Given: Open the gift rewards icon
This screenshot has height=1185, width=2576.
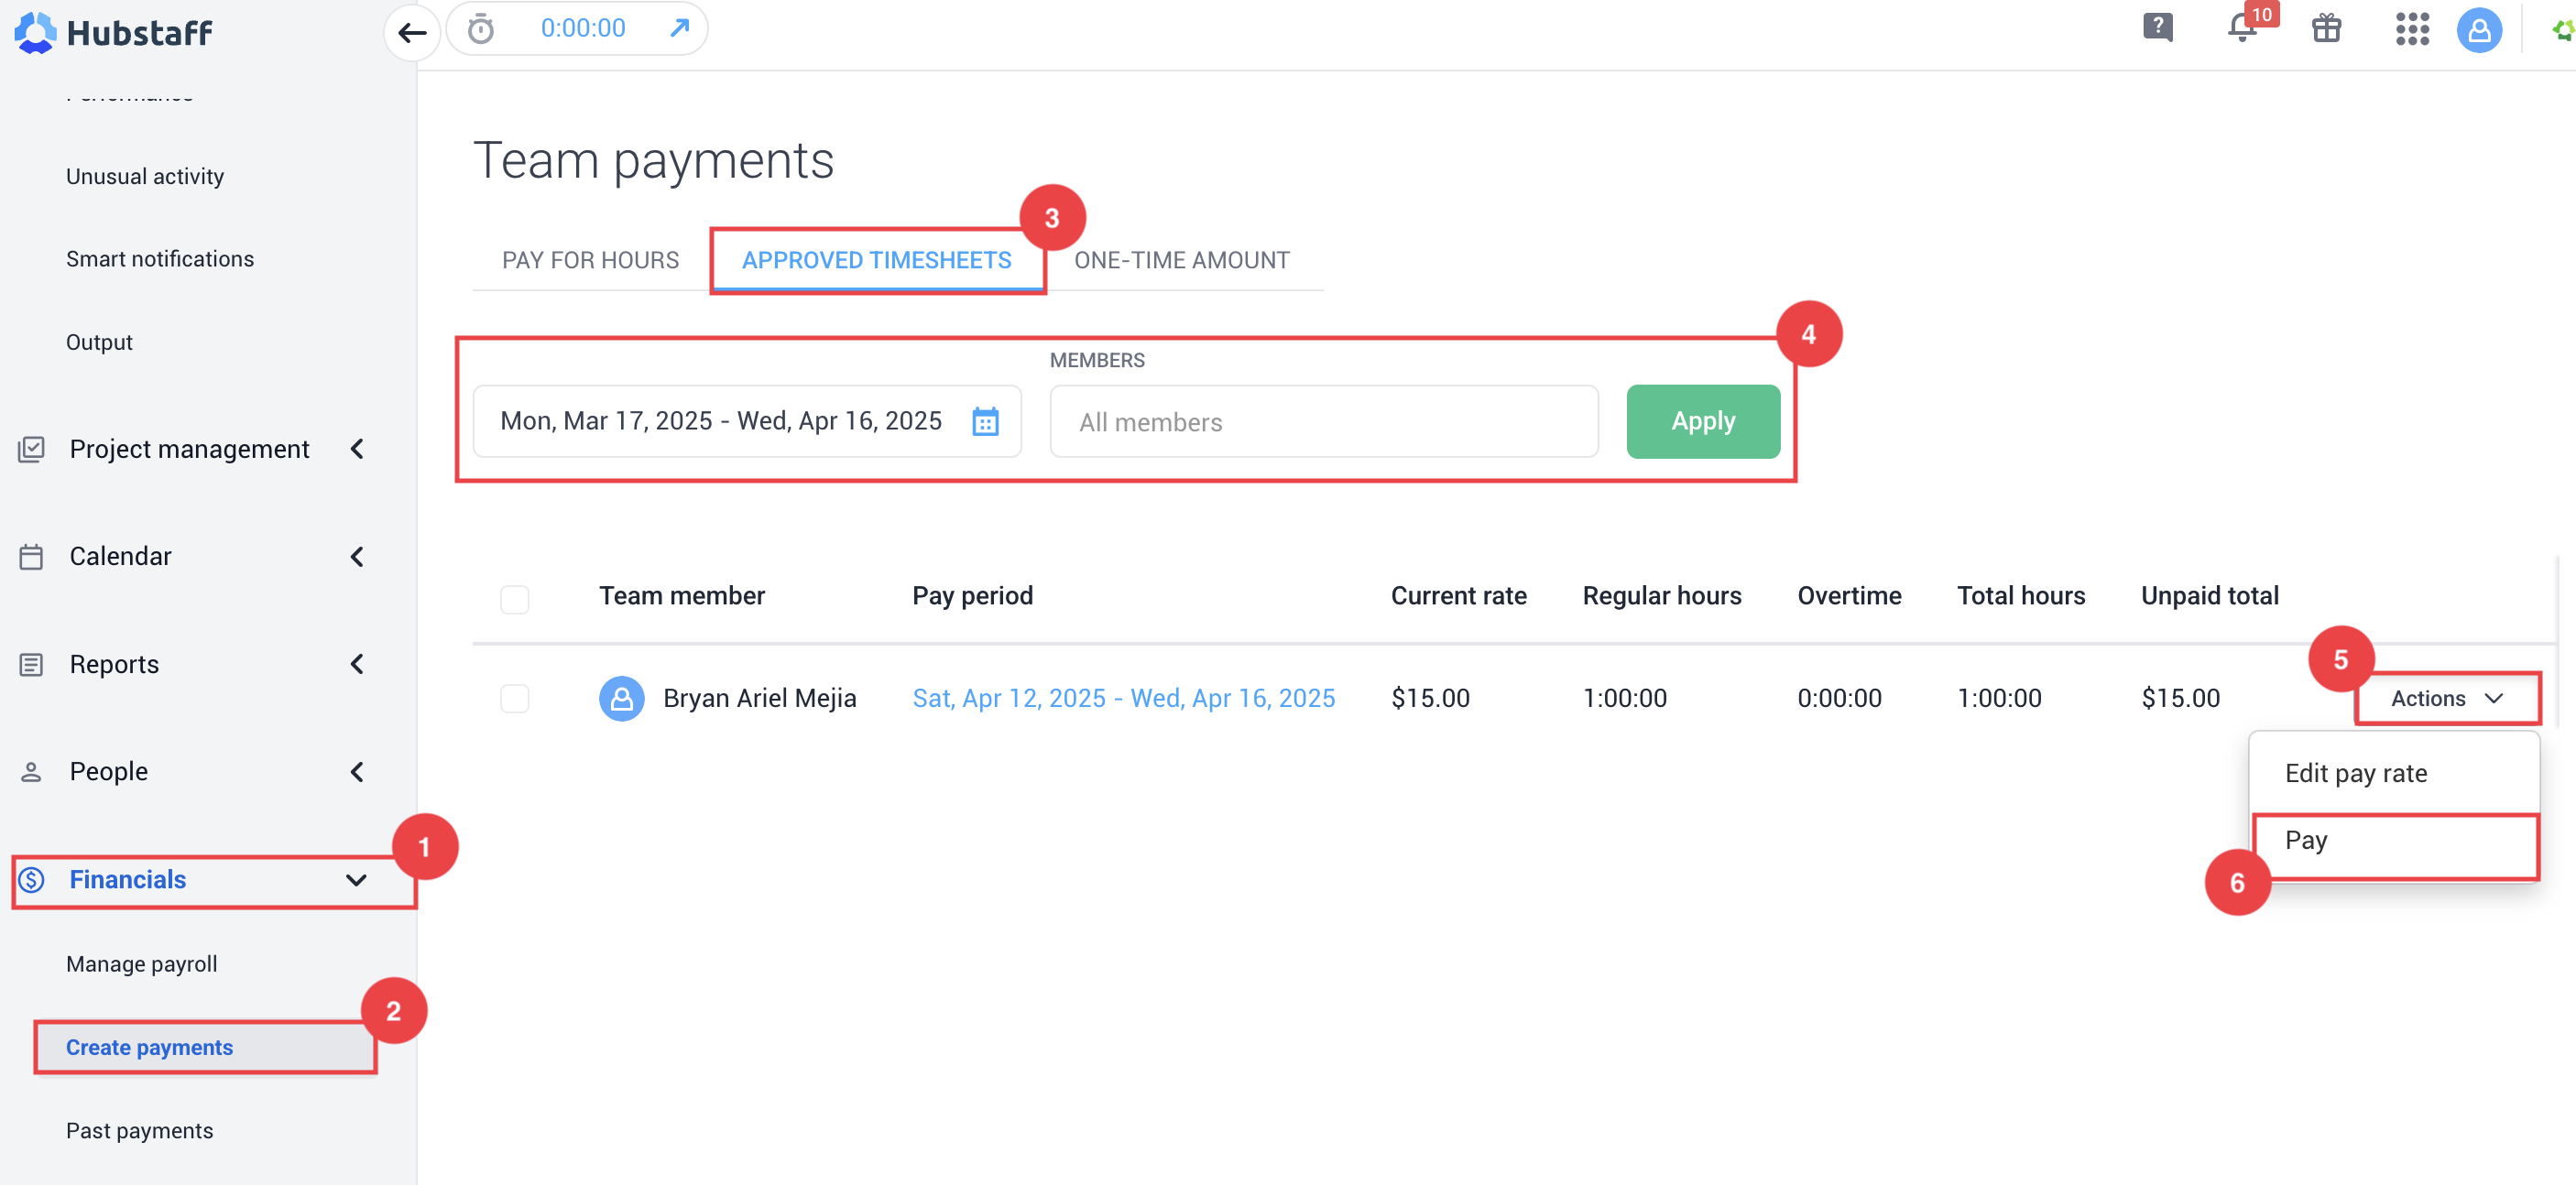Looking at the screenshot, I should click(2327, 28).
